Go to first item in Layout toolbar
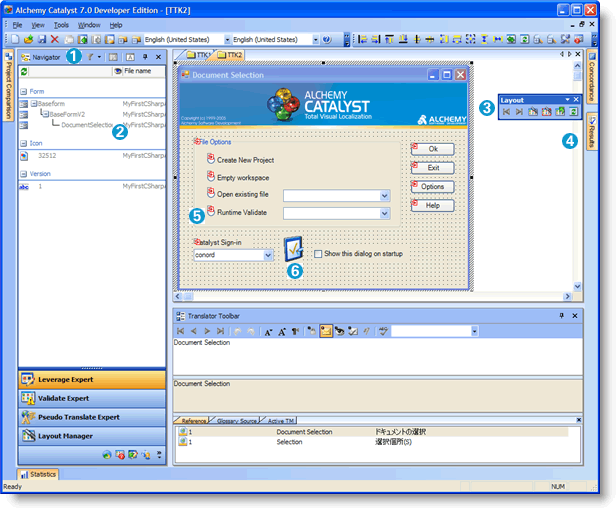The height and width of the screenshot is (510, 616). pyautogui.click(x=506, y=112)
